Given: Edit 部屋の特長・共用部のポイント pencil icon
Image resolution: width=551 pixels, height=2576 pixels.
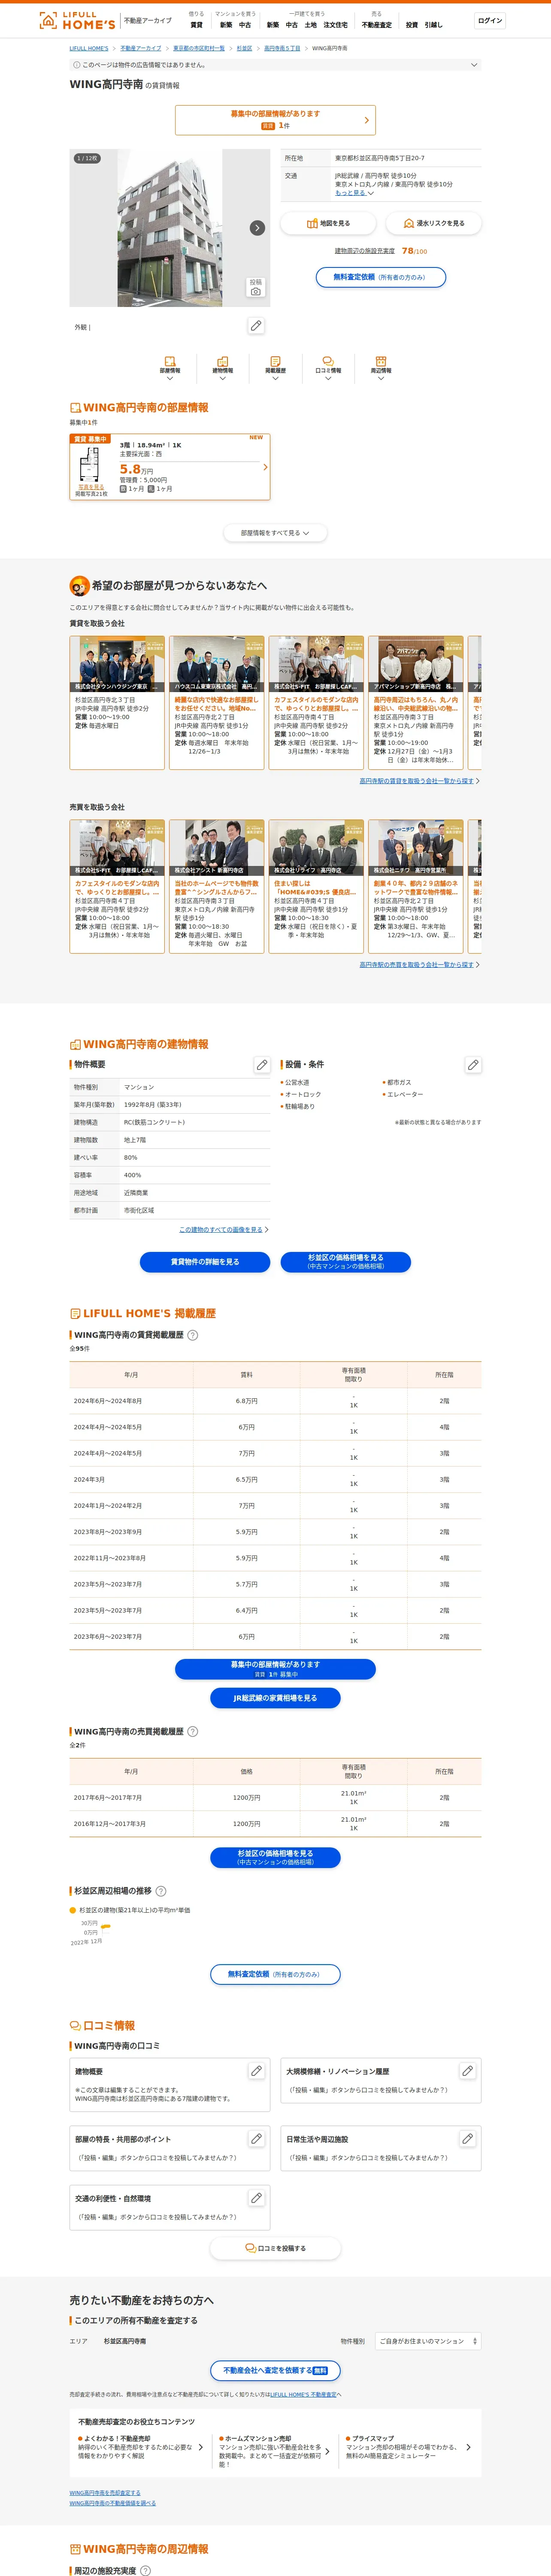Looking at the screenshot, I should tap(256, 2139).
